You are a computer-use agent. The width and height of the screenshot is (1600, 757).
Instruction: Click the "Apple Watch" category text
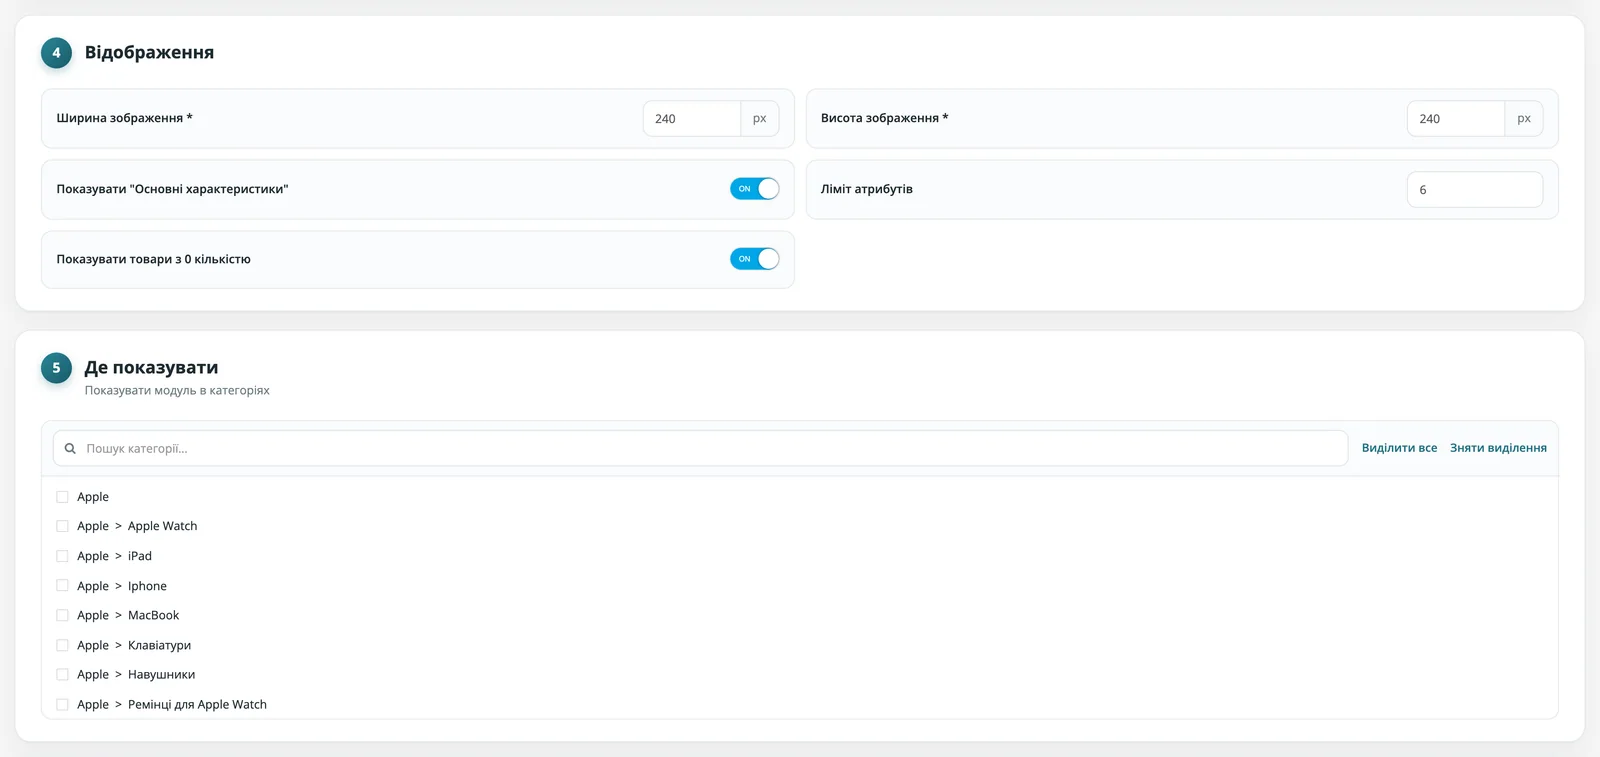pyautogui.click(x=162, y=526)
